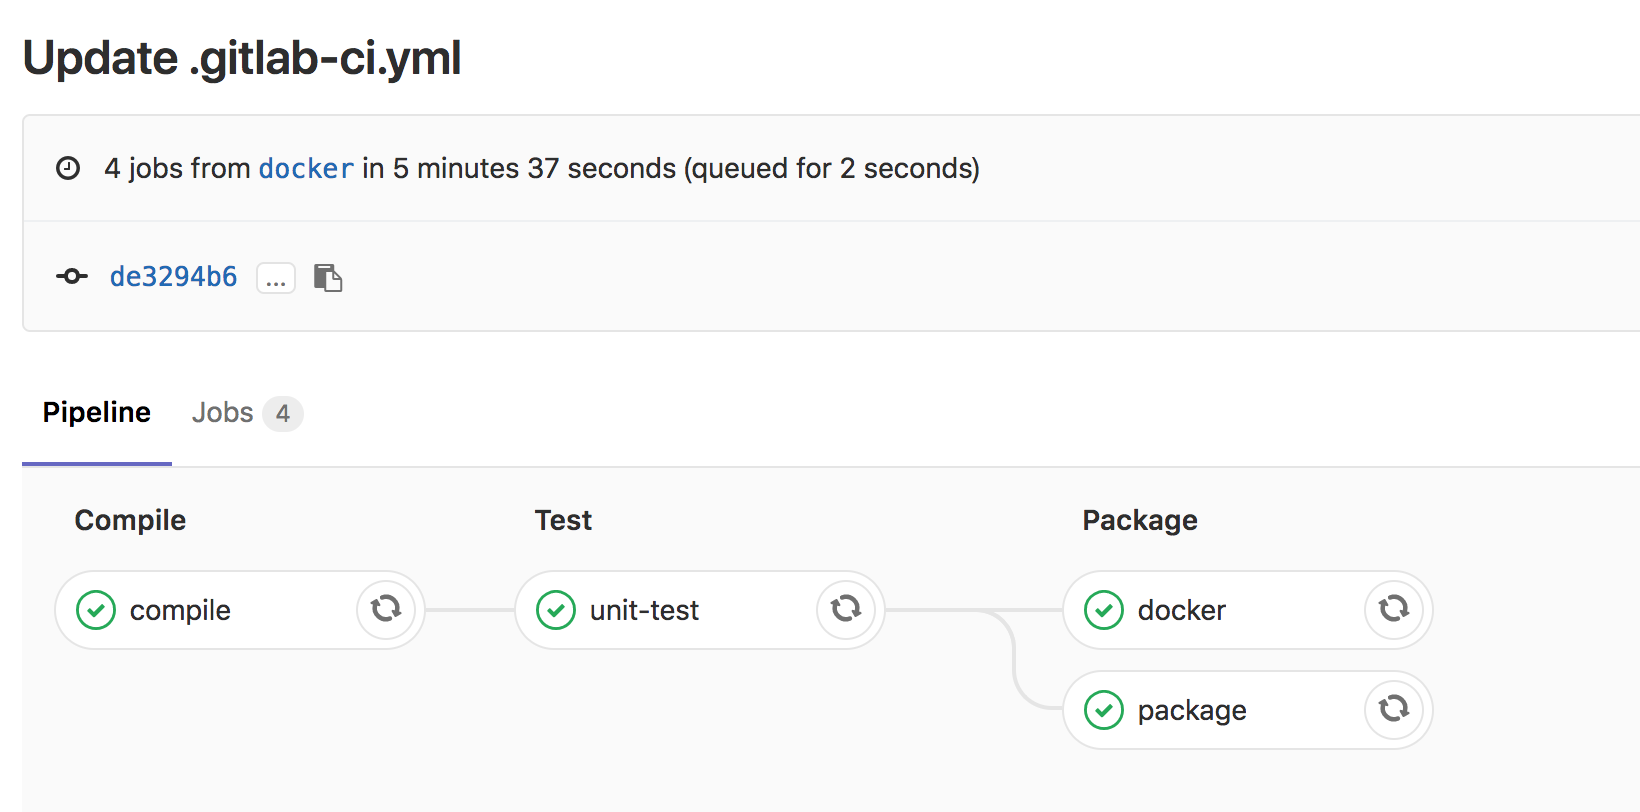The height and width of the screenshot is (812, 1640).
Task: Open the docker branch link
Action: [306, 169]
